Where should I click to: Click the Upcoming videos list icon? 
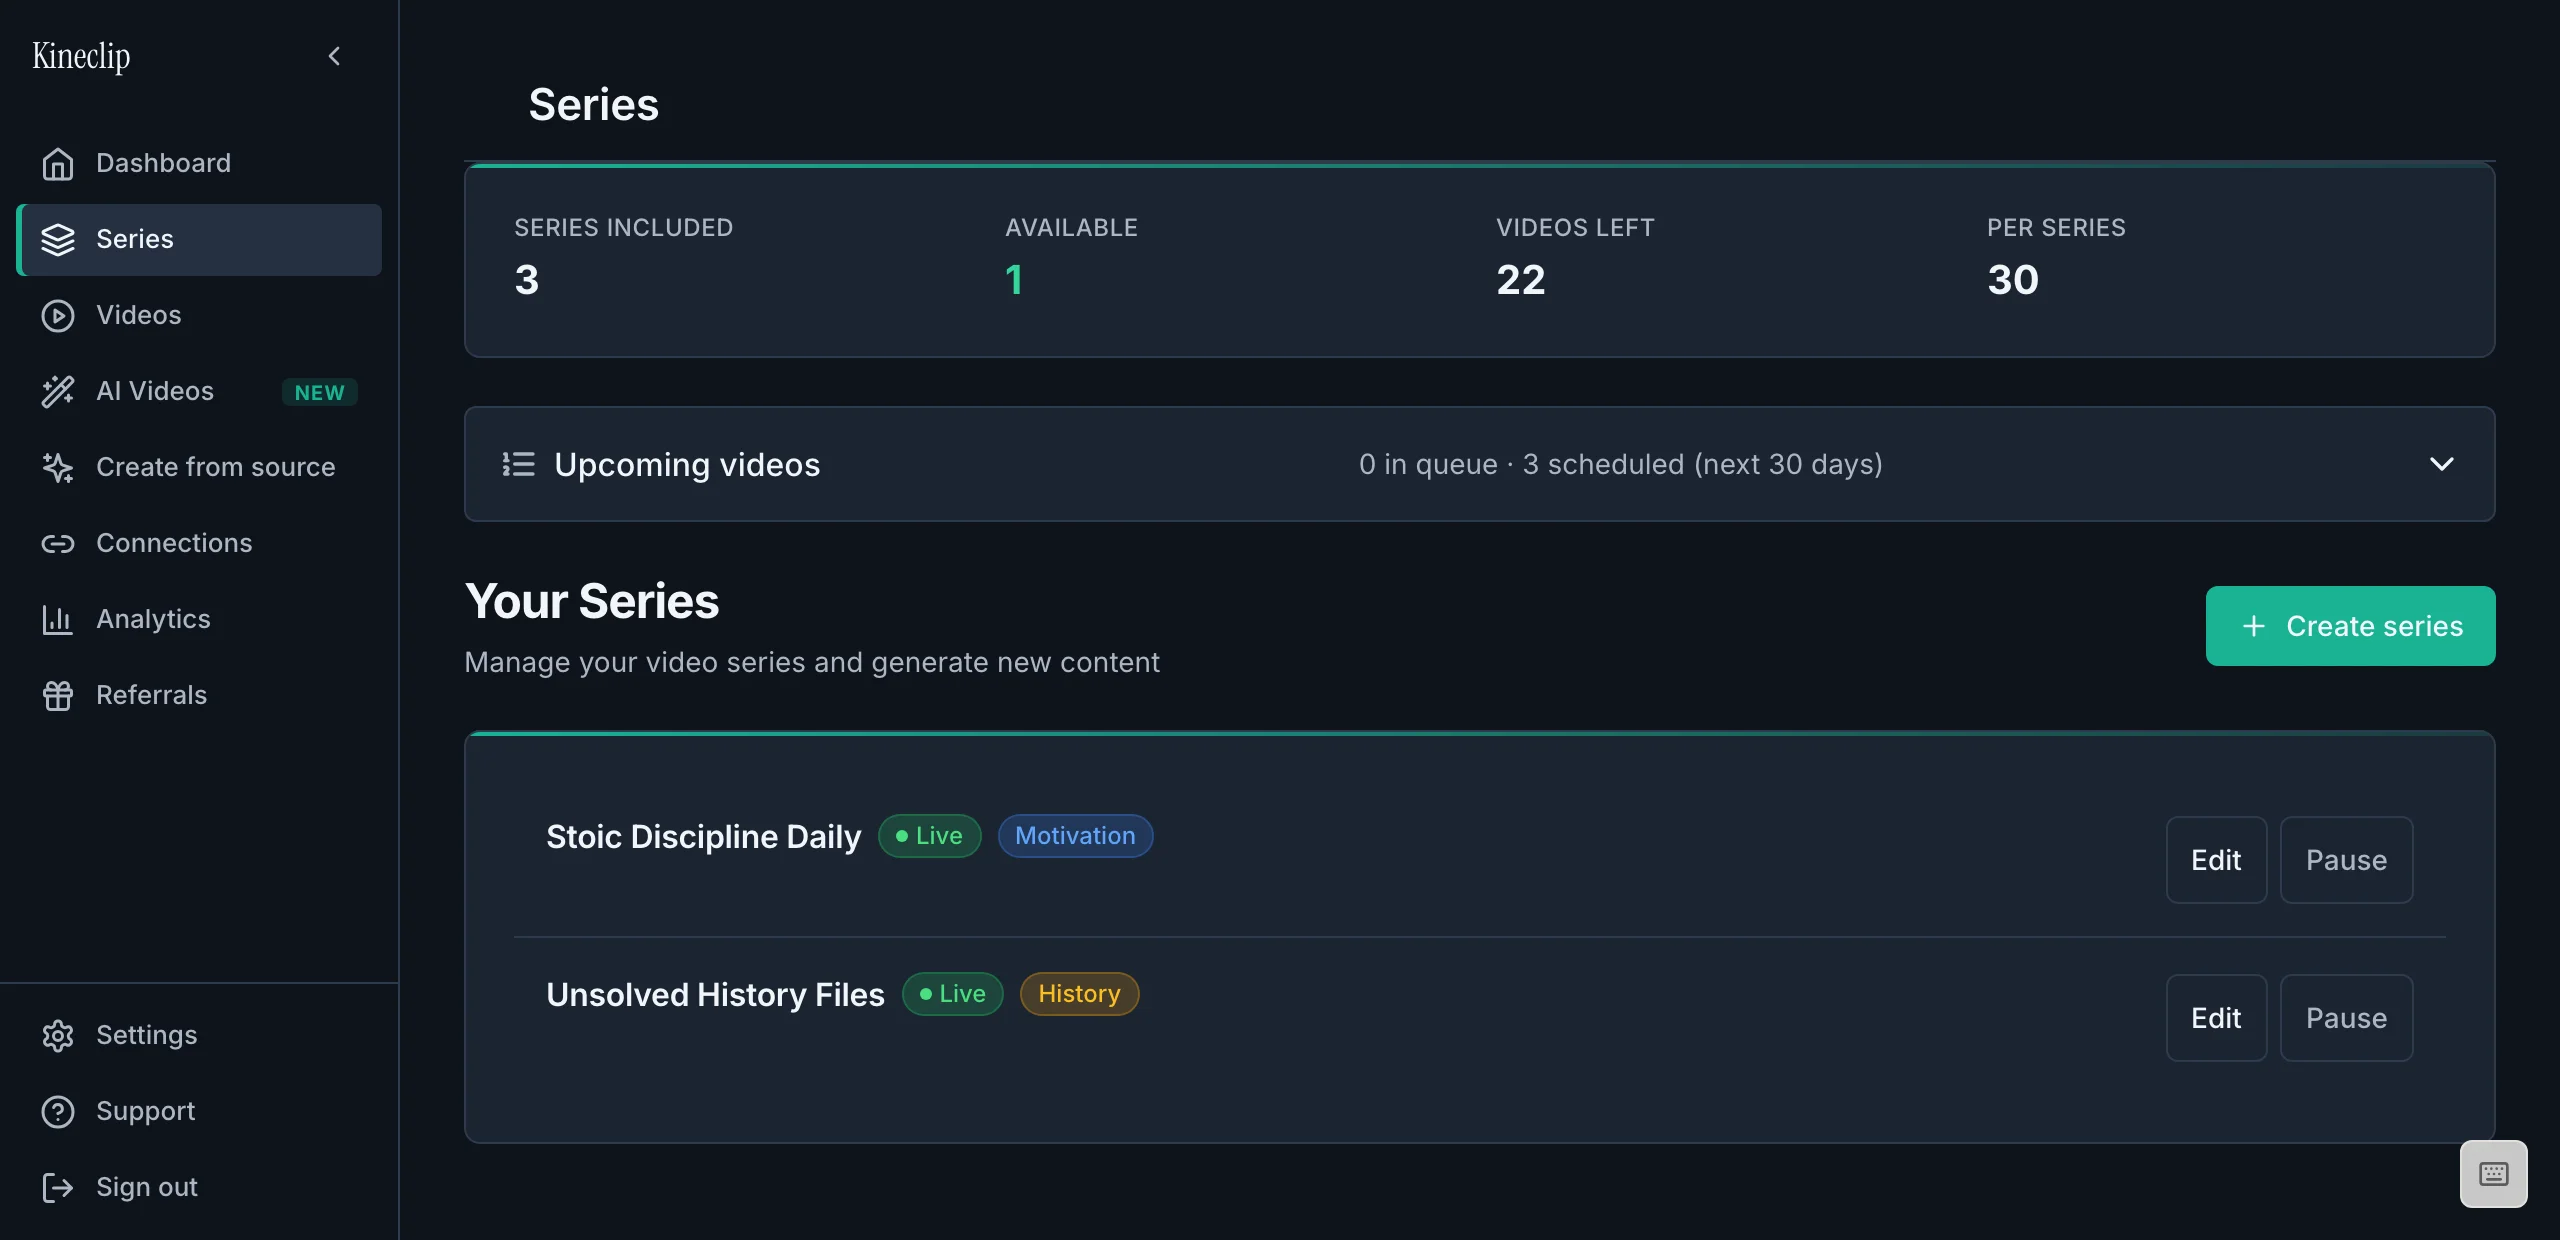tap(518, 464)
